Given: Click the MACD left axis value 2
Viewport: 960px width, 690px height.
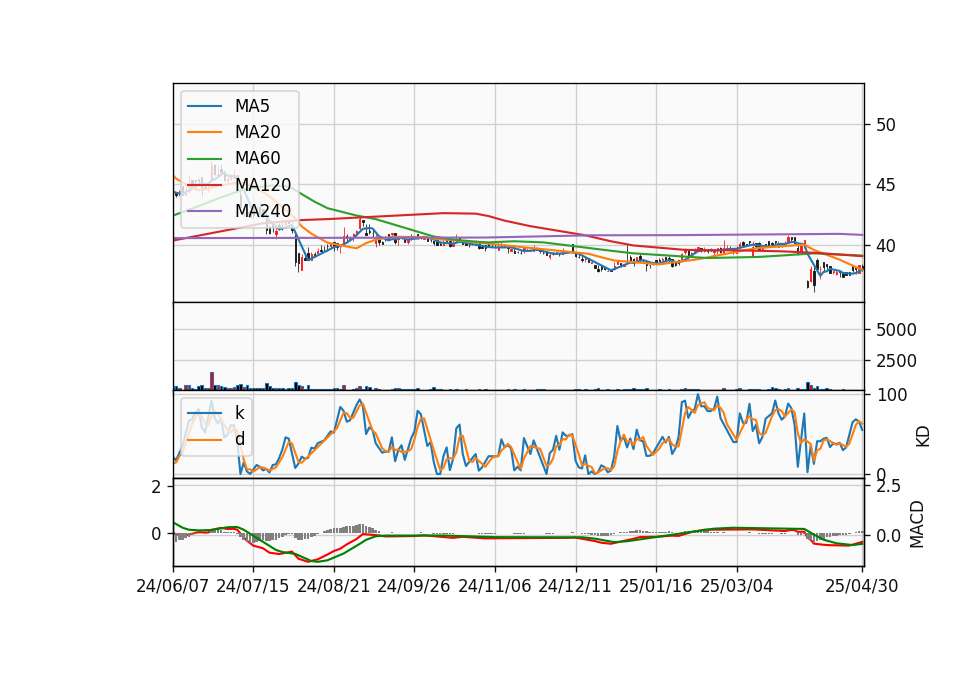Looking at the screenshot, I should click(157, 487).
